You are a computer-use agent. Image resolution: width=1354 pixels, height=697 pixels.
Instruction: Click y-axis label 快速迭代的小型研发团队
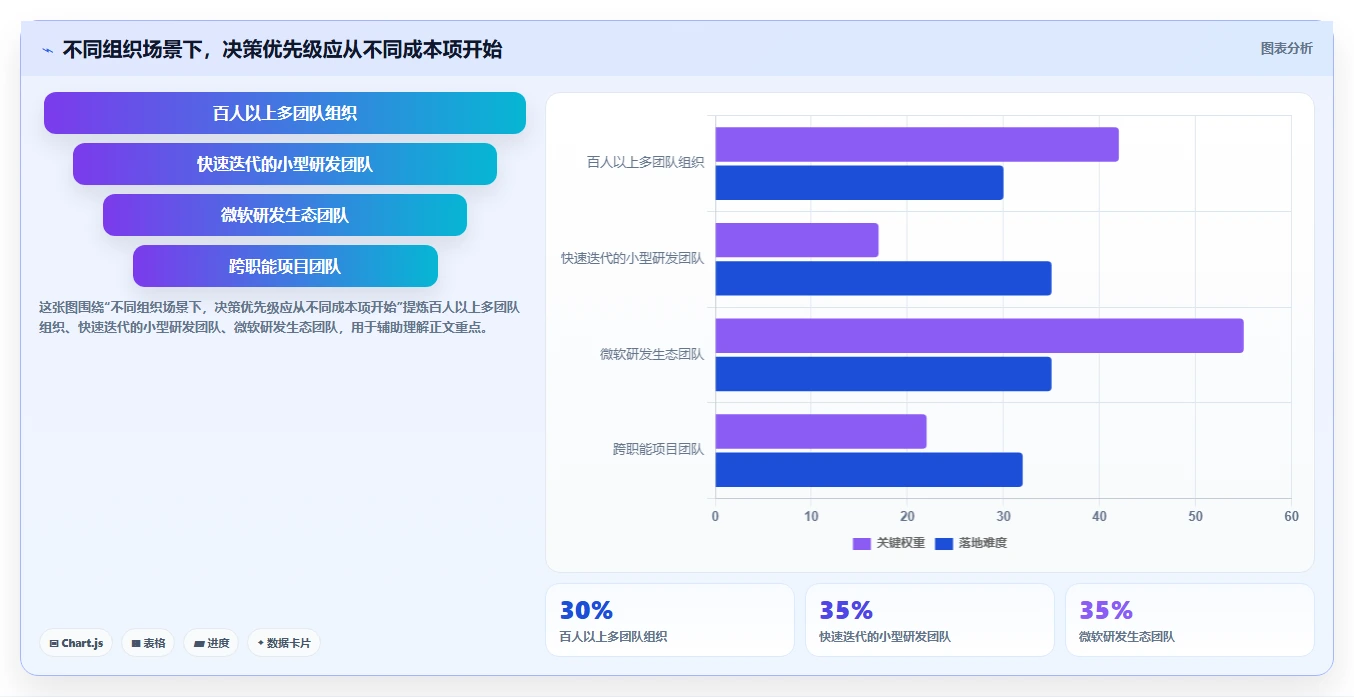coord(632,258)
